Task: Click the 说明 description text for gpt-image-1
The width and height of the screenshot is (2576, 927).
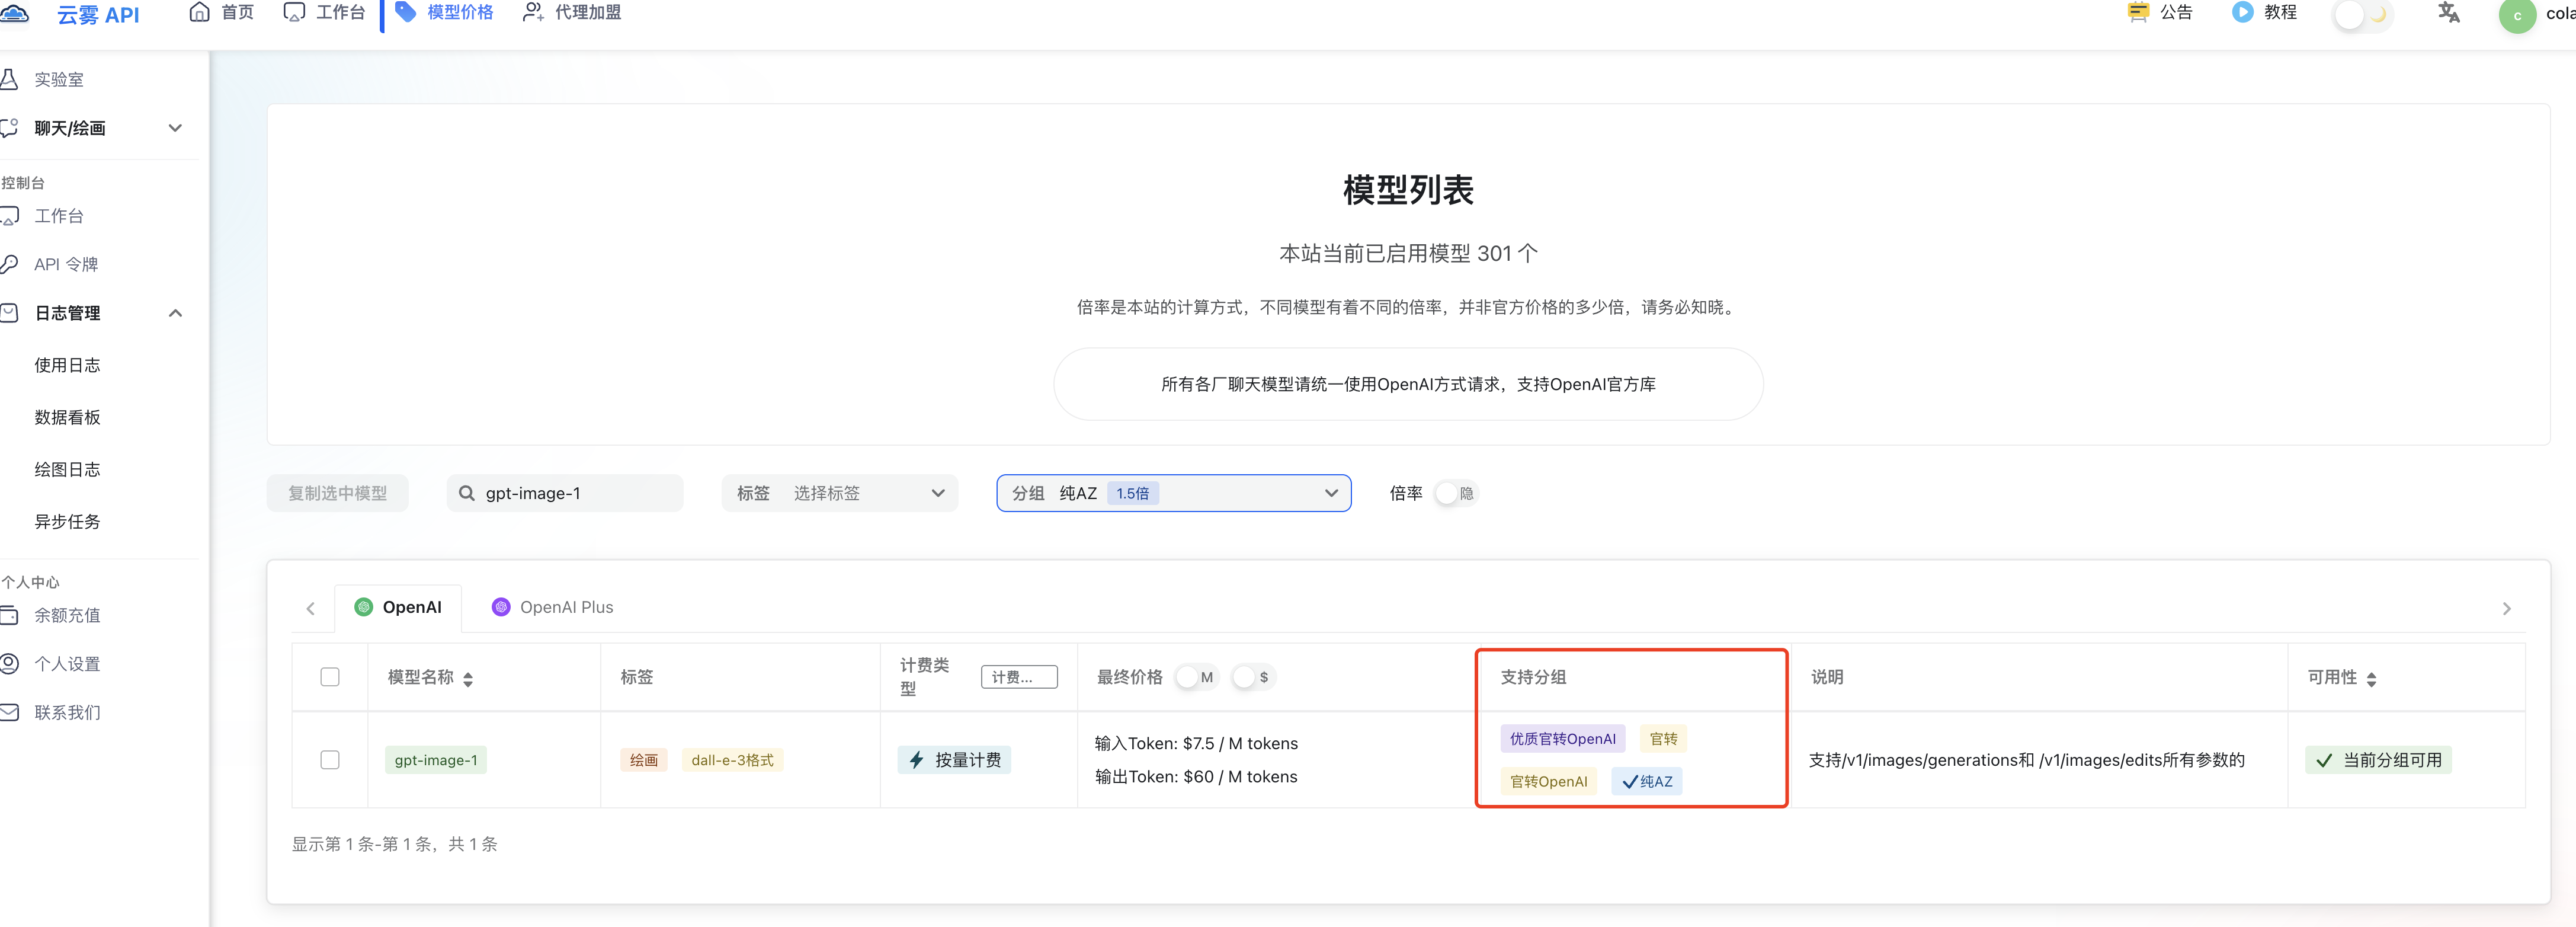Action: pyautogui.click(x=2026, y=760)
